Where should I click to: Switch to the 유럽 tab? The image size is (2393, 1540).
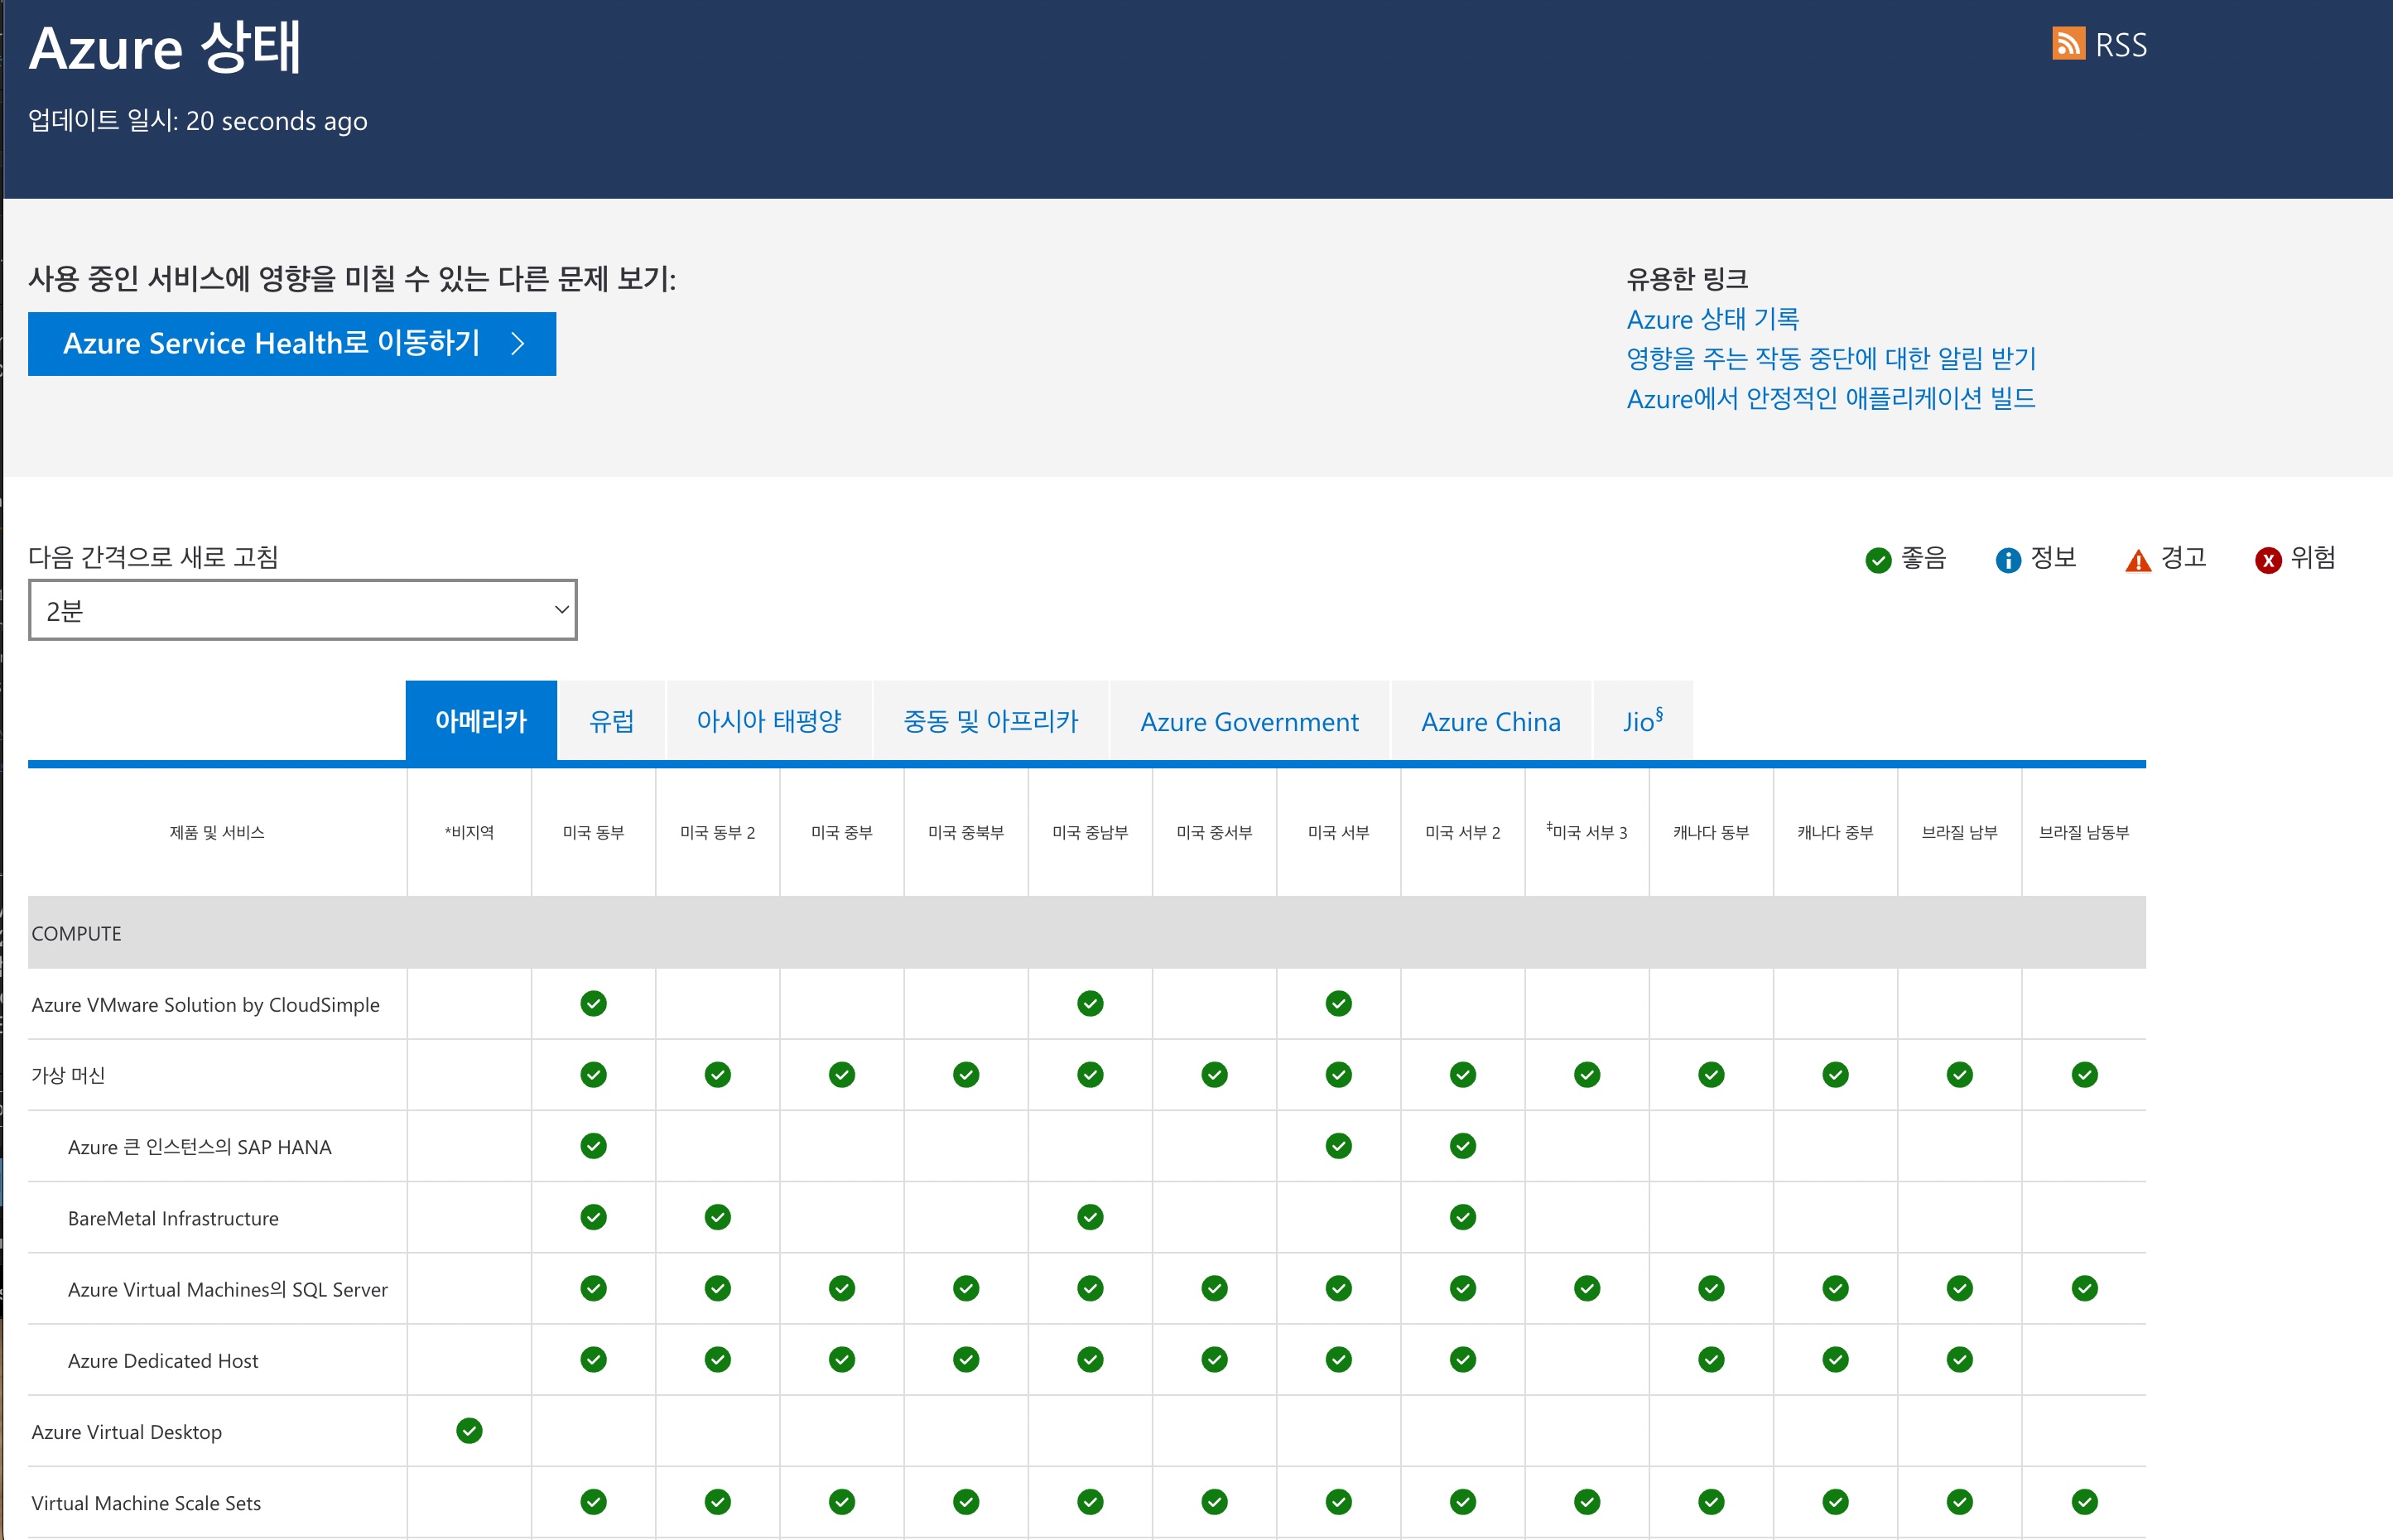tap(611, 721)
